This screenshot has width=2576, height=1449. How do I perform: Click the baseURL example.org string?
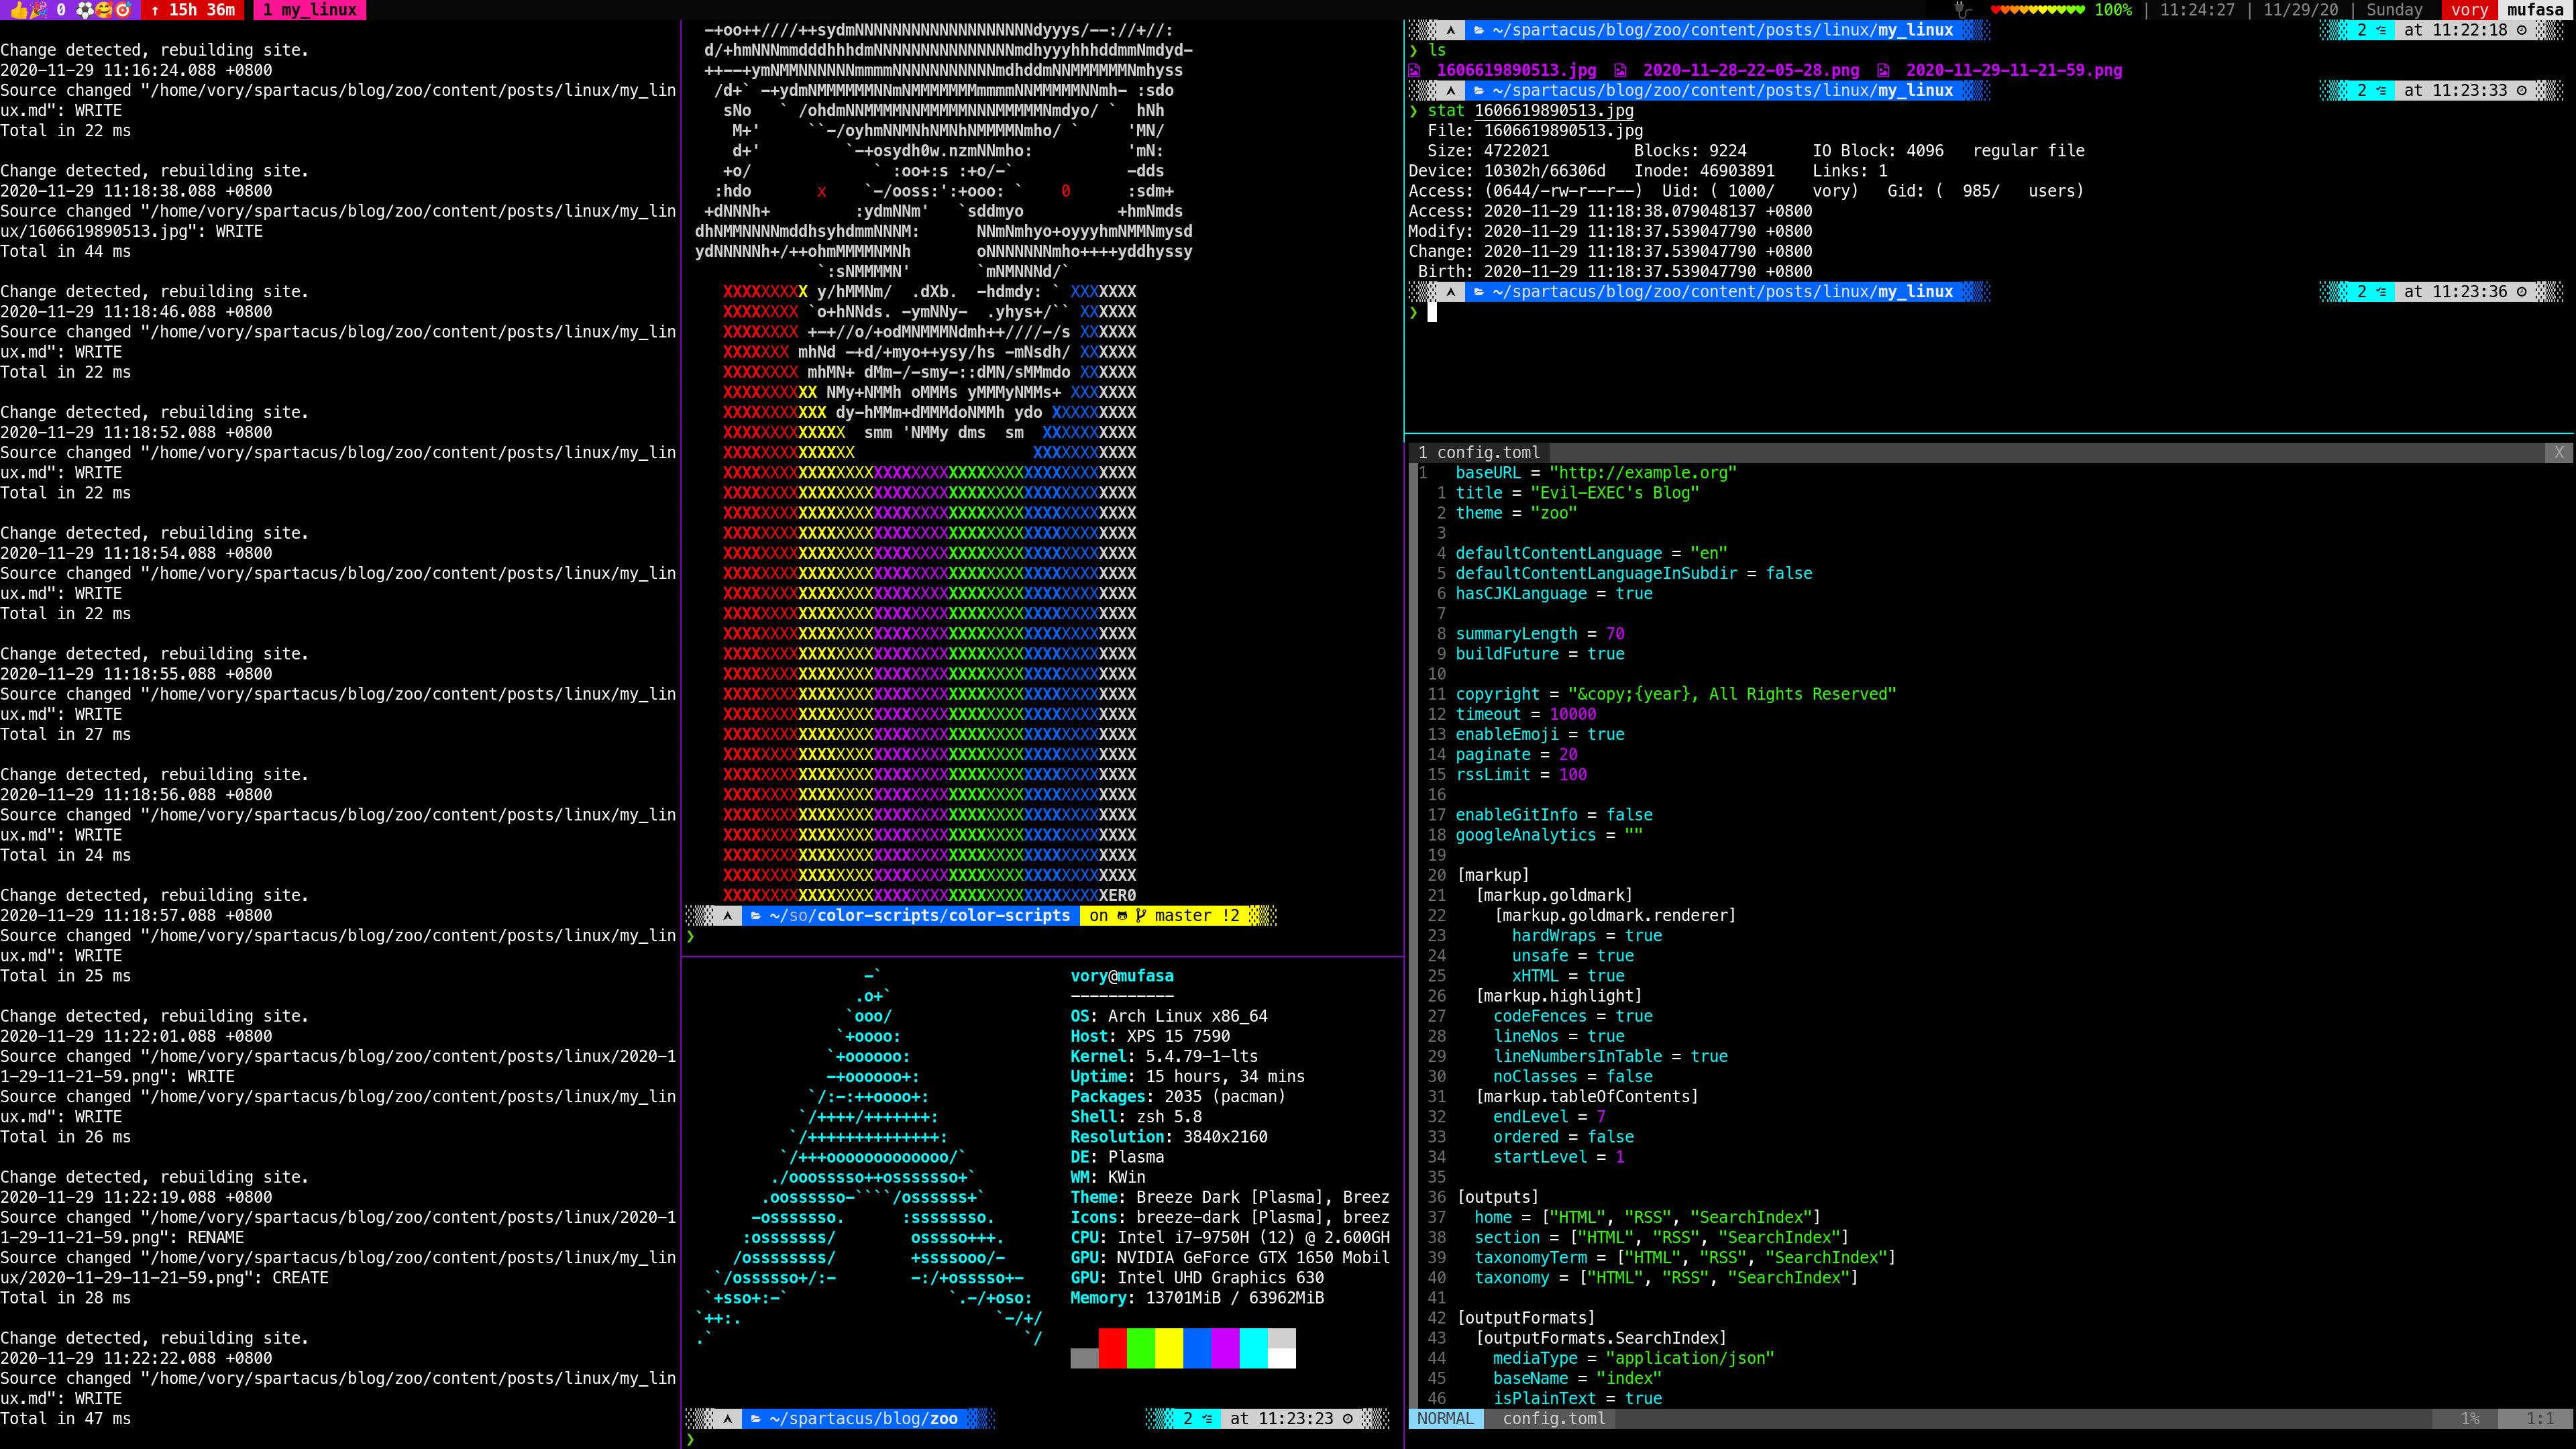pyautogui.click(x=1642, y=473)
